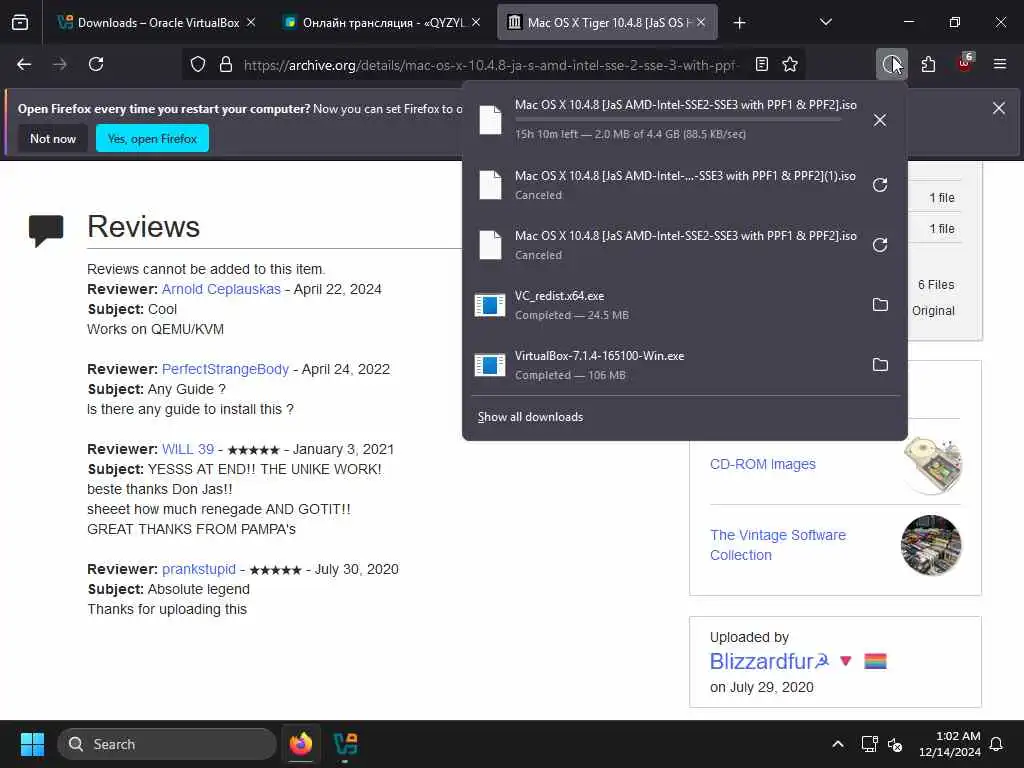Close the Mac OS X Tiger tab
Screen dimensions: 1024x768
[701, 23]
